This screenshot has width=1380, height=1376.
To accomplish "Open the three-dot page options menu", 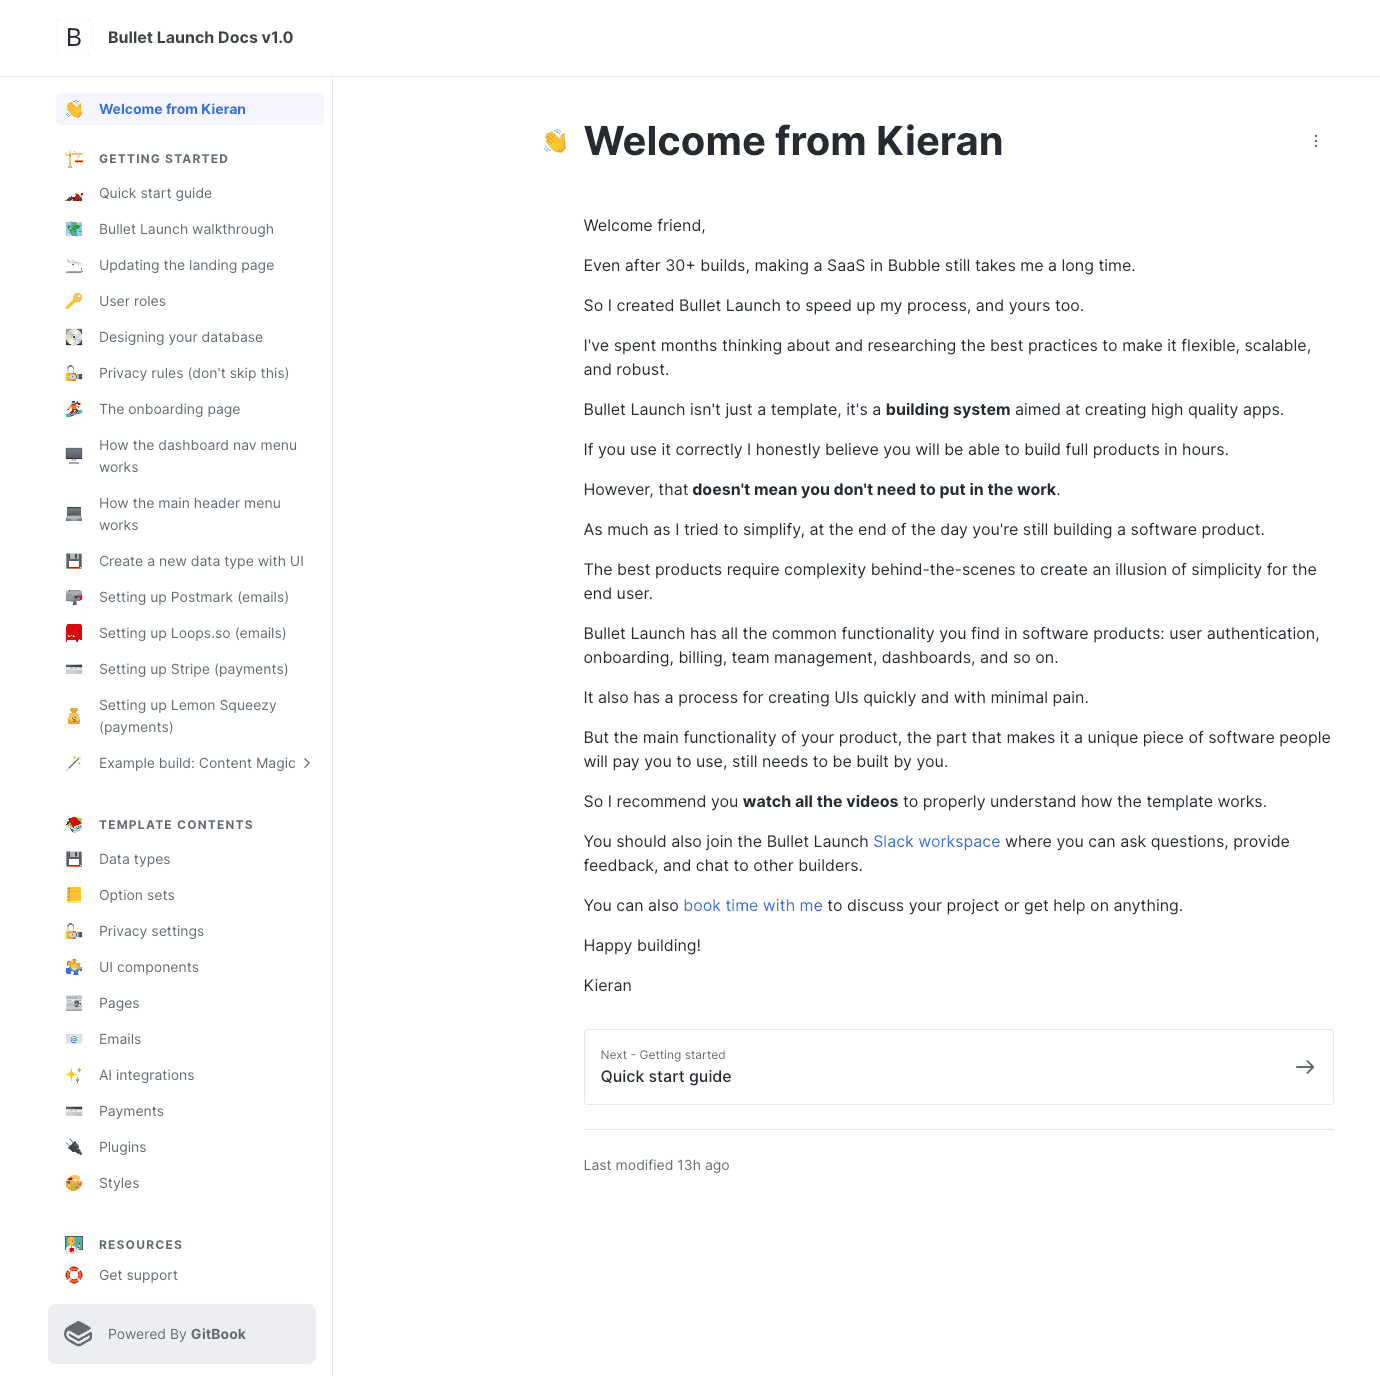I will coord(1316,141).
